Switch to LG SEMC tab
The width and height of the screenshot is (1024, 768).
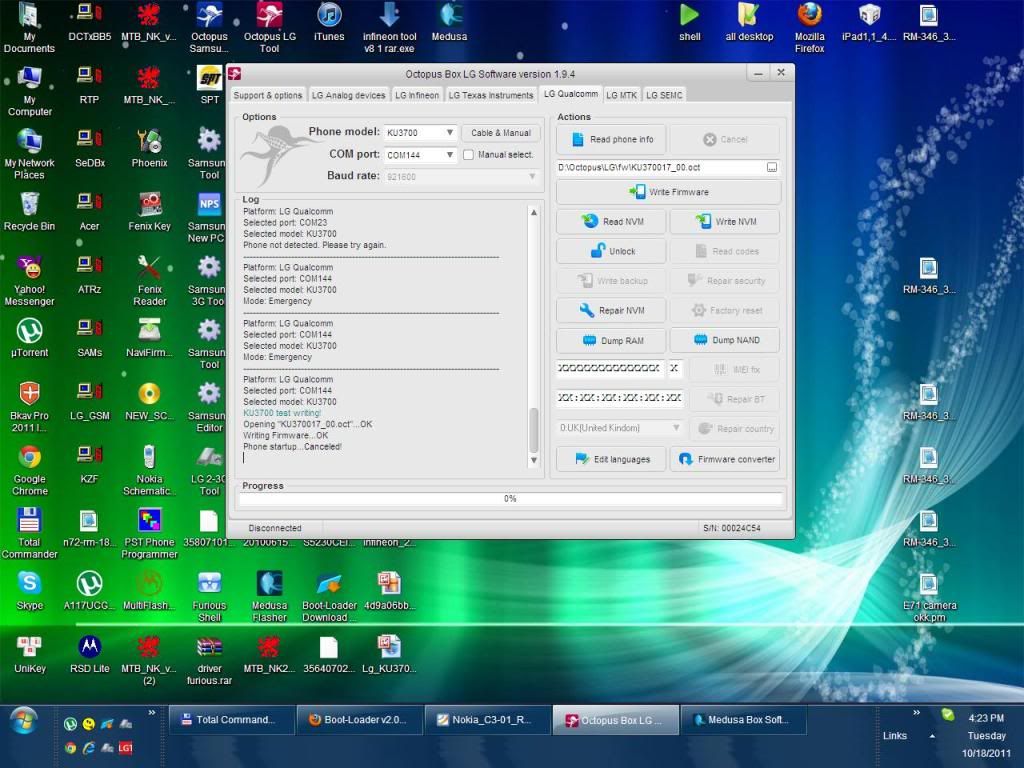[x=664, y=95]
